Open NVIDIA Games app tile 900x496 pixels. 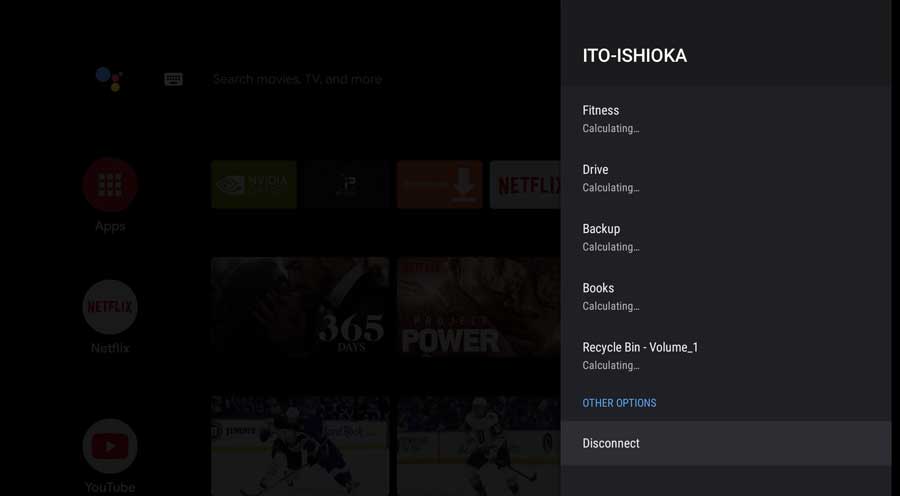point(254,184)
